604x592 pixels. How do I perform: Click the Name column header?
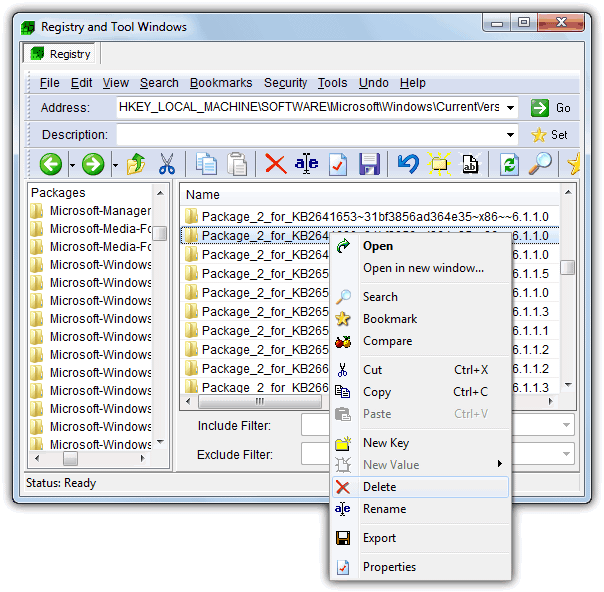click(370, 195)
